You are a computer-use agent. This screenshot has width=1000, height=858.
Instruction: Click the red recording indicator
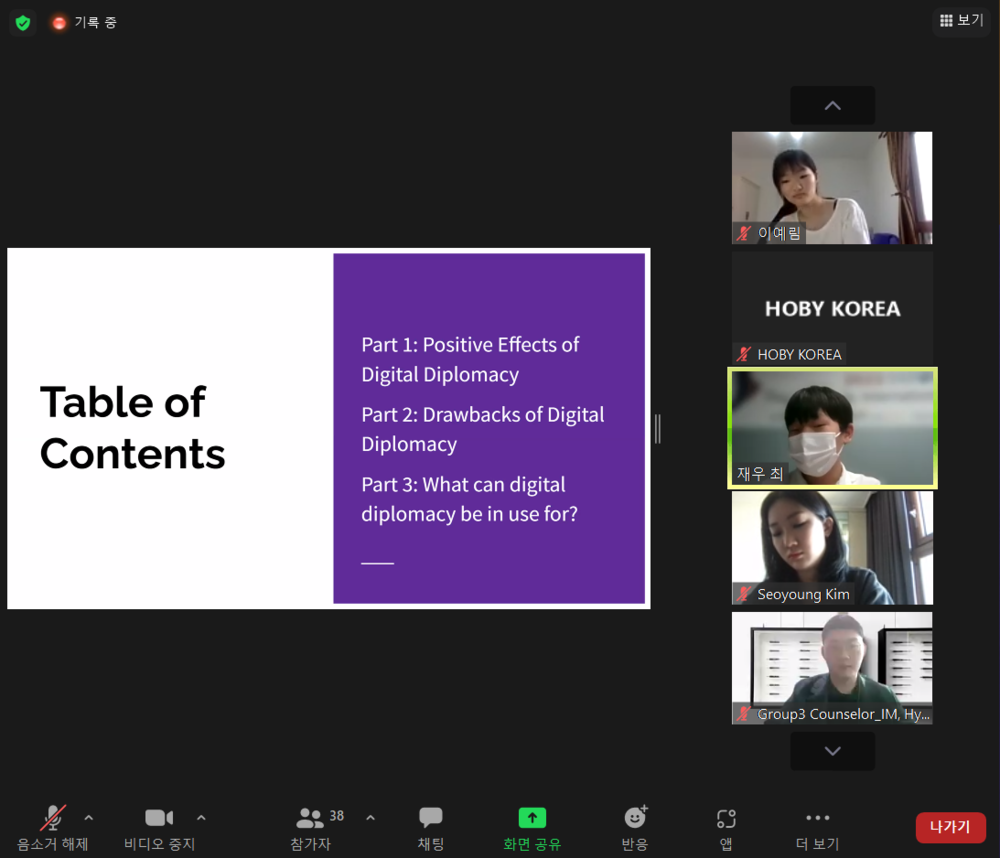tap(59, 23)
